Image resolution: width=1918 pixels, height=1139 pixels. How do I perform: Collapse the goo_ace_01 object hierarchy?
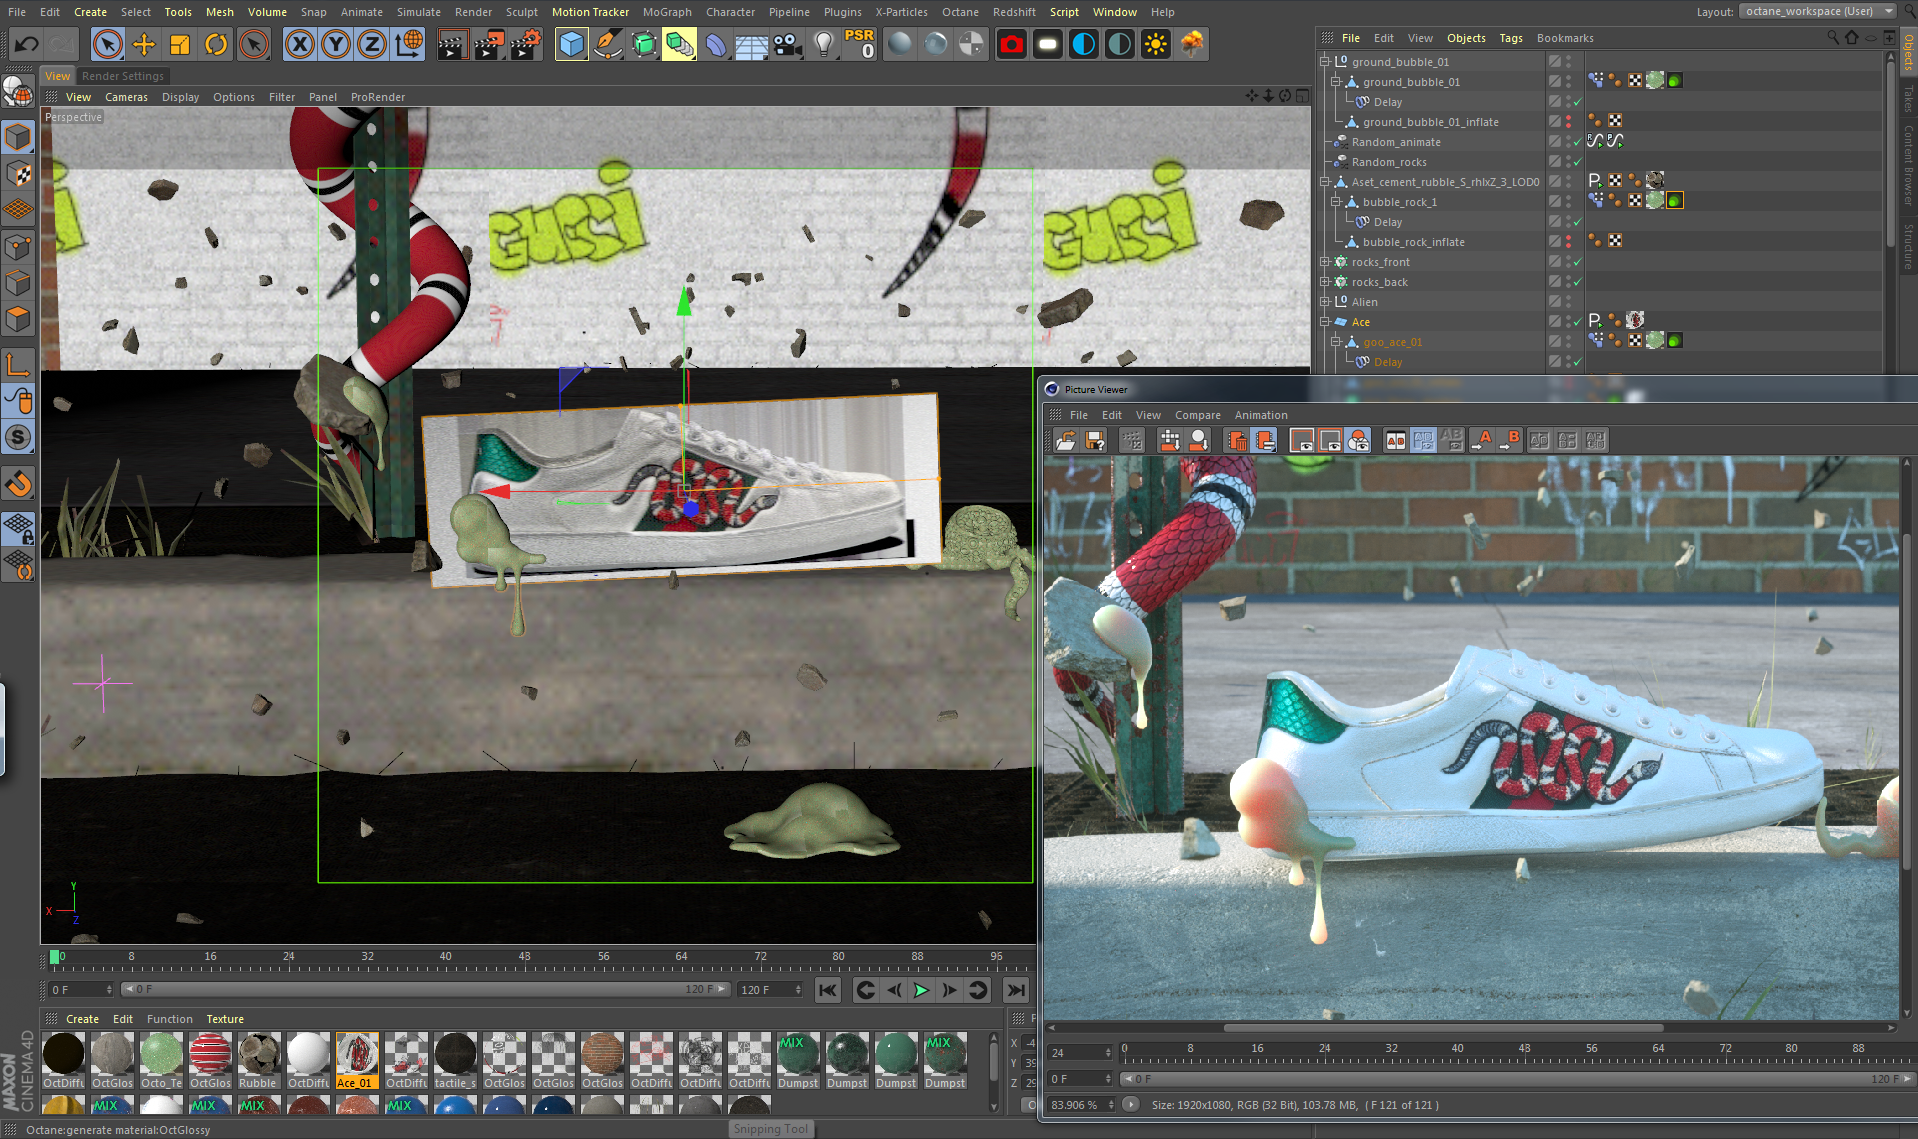tap(1335, 342)
